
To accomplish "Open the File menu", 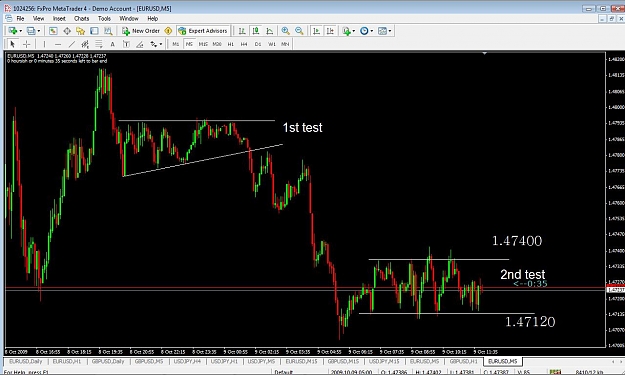I will click(x=20, y=18).
